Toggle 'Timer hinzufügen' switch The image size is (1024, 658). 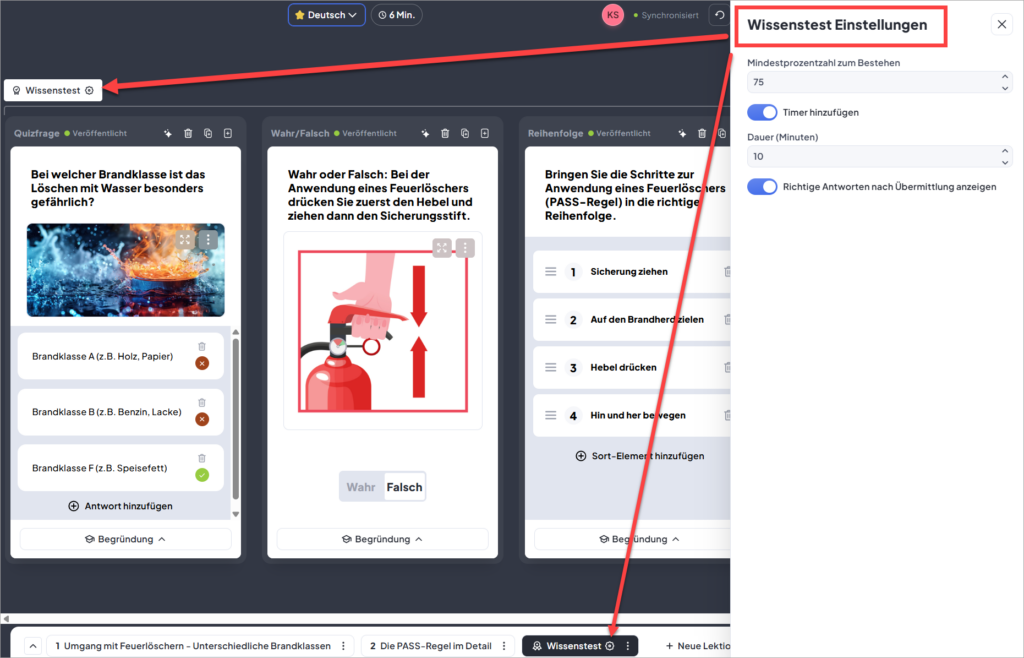[762, 113]
